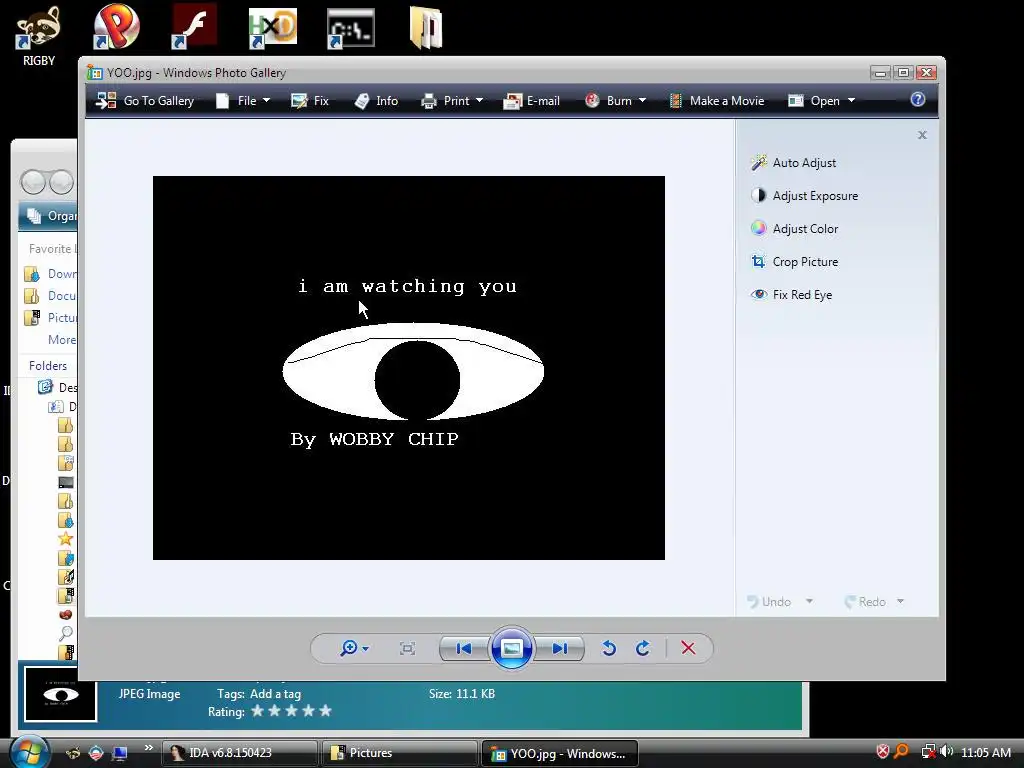Viewport: 1024px width, 768px height.
Task: Select Fix Red Eye tool
Action: (x=792, y=295)
